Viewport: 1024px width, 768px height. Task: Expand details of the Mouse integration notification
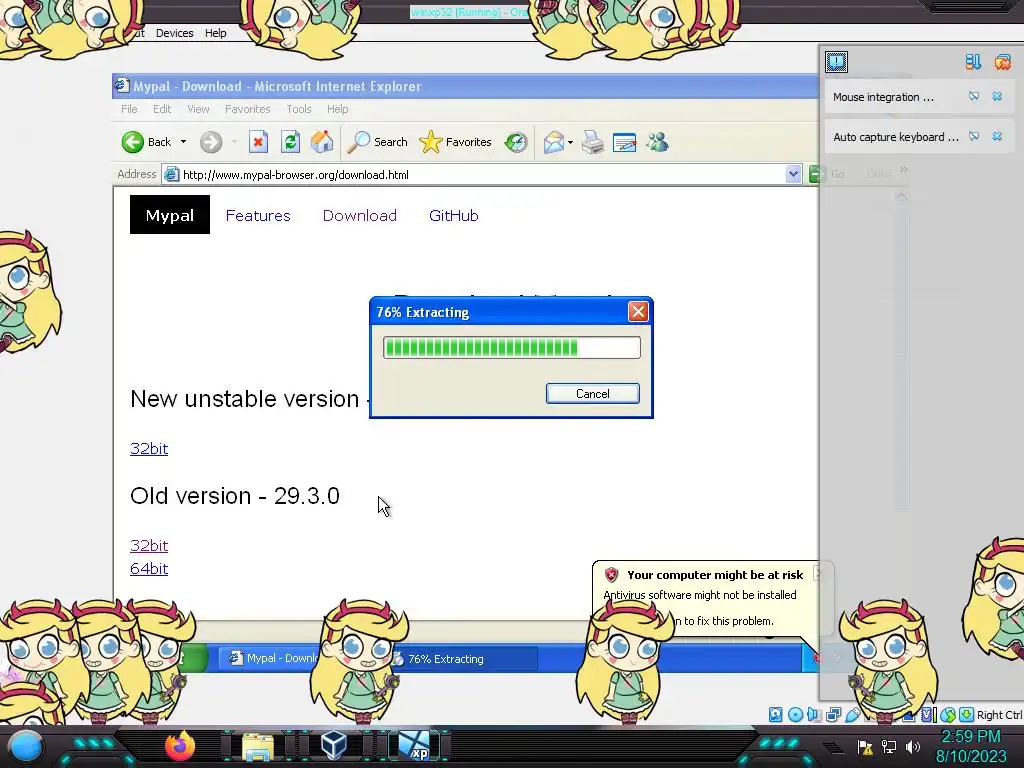[x=974, y=97]
